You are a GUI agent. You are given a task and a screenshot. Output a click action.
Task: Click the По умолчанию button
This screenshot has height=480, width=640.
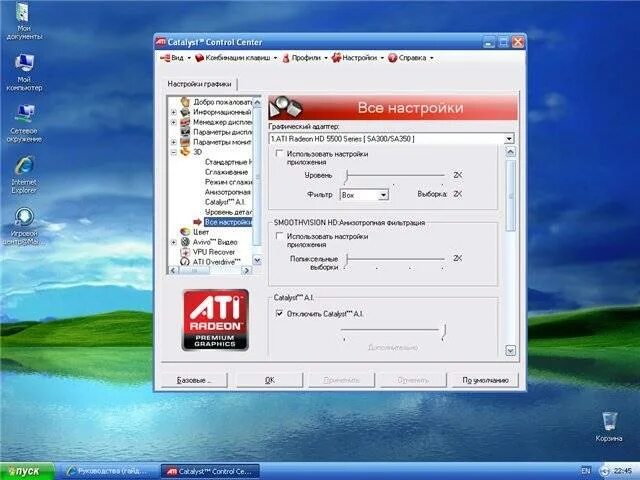tap(485, 380)
